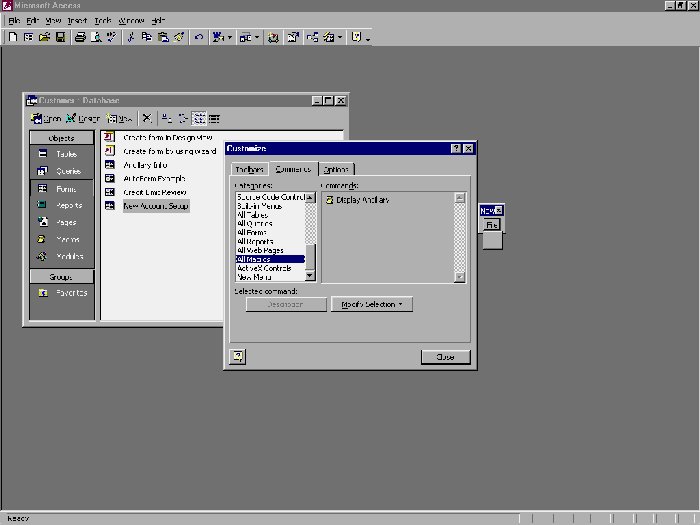Select All Forms in Categories list
This screenshot has height=525, width=700.
254,232
